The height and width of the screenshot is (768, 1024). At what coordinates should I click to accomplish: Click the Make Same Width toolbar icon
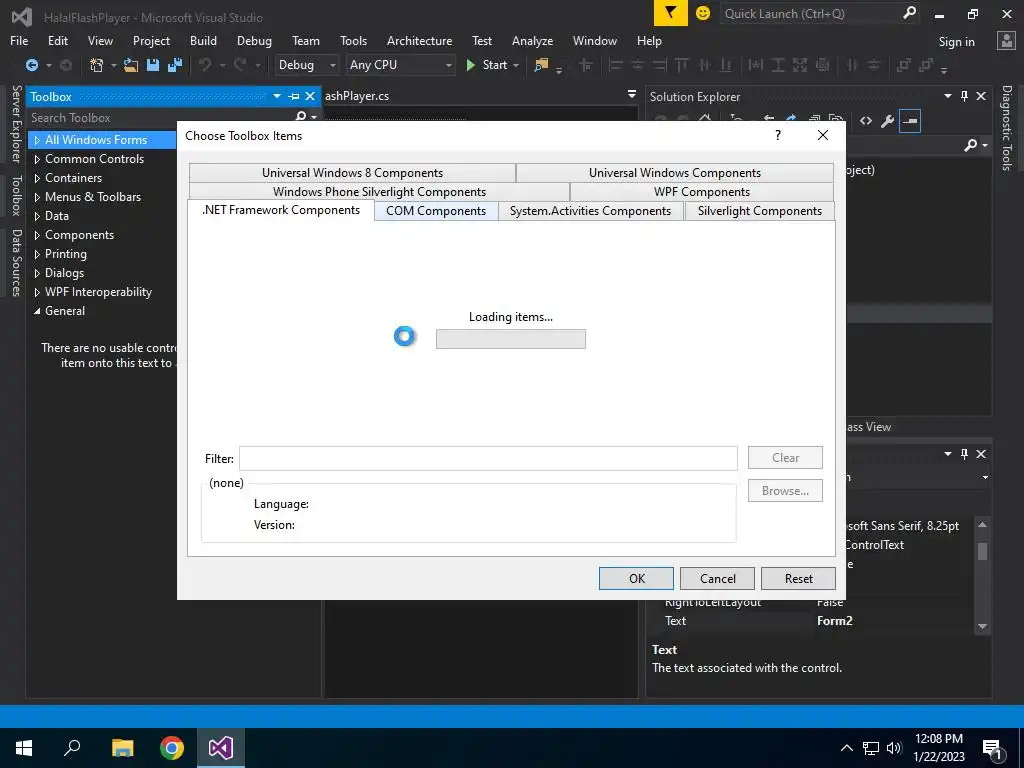756,65
